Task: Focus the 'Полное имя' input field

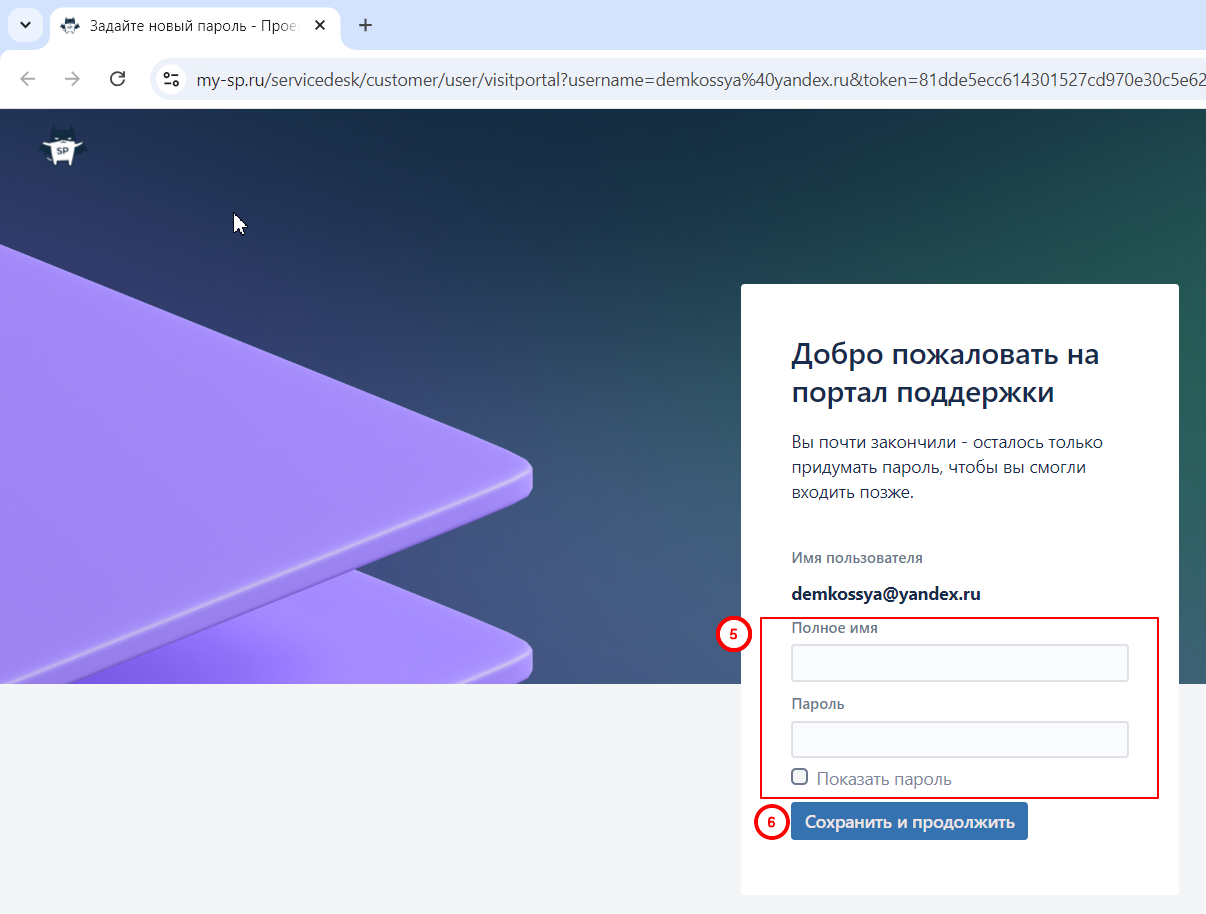Action: (x=960, y=663)
